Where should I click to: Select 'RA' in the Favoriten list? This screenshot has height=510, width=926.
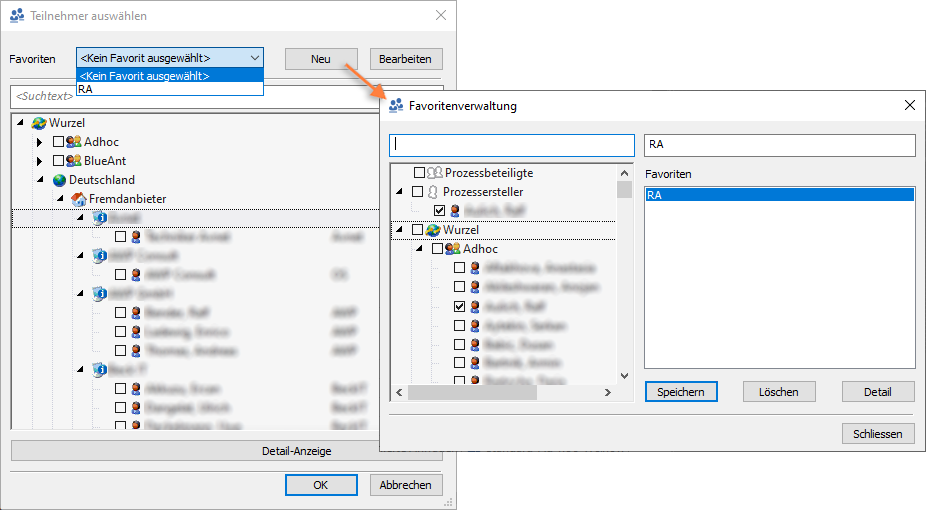click(x=780, y=195)
